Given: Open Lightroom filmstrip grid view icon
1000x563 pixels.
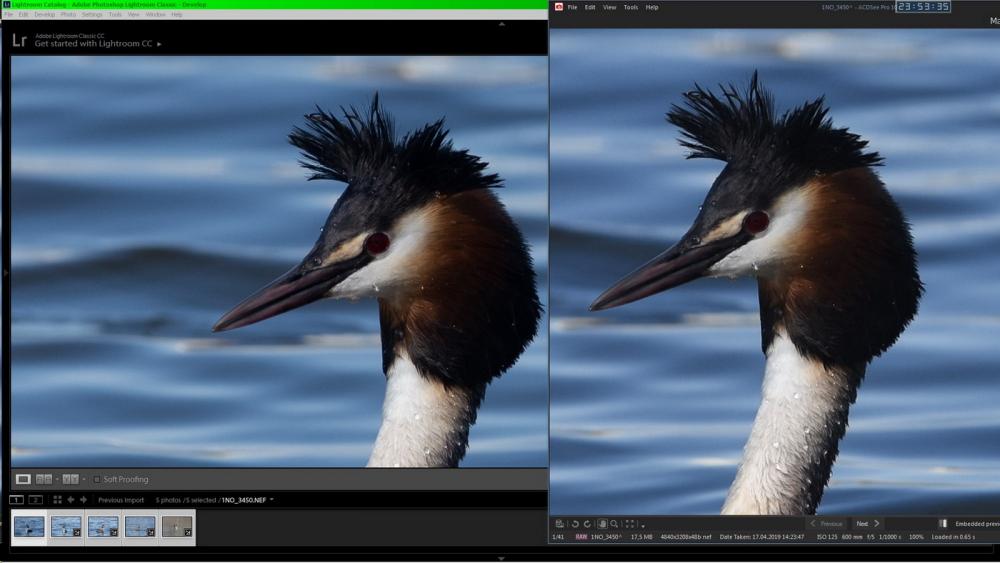Looking at the screenshot, I should pyautogui.click(x=57, y=500).
